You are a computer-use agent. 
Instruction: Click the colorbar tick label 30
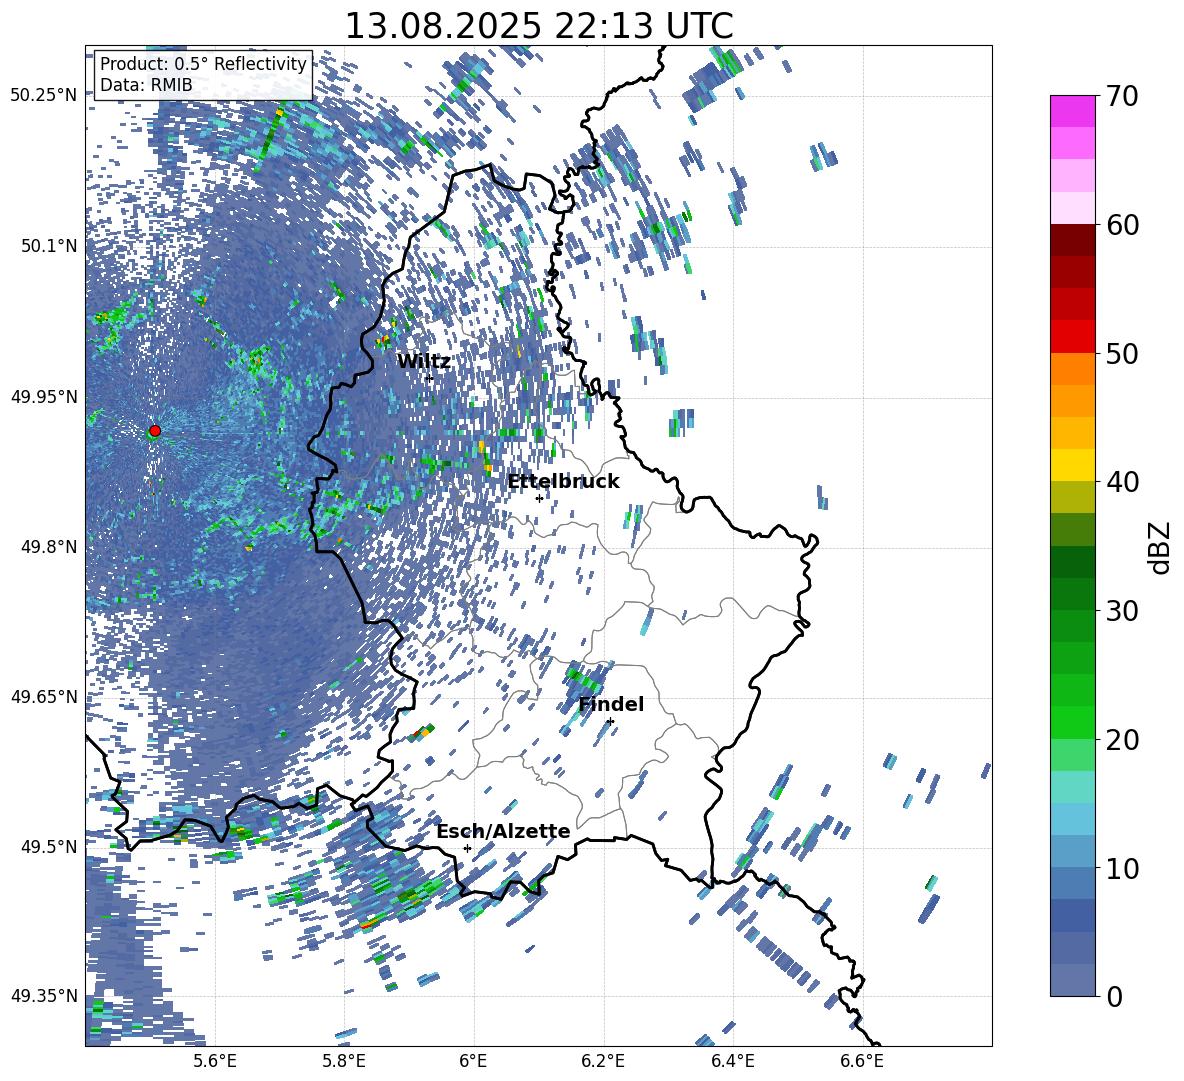[1122, 611]
